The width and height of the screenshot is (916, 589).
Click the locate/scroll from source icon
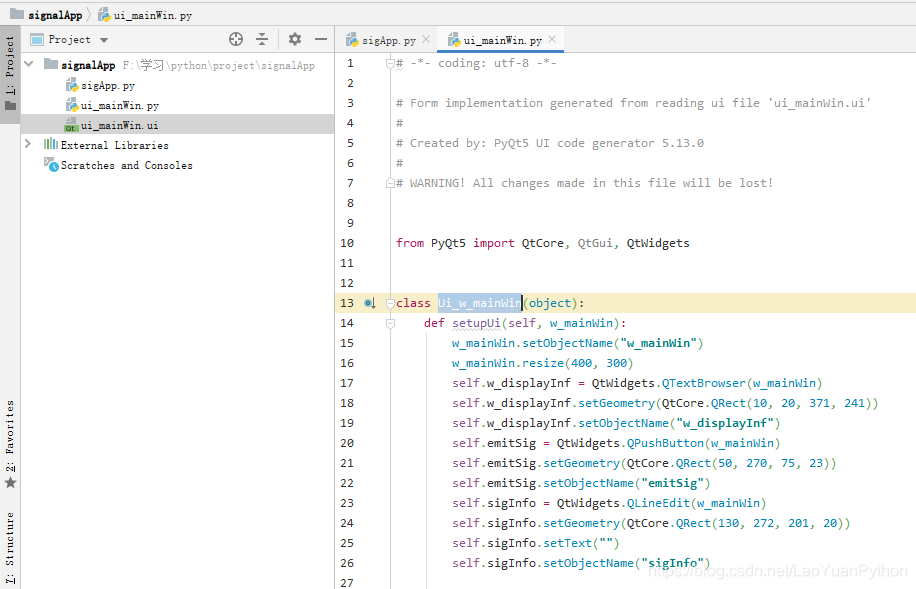(236, 39)
